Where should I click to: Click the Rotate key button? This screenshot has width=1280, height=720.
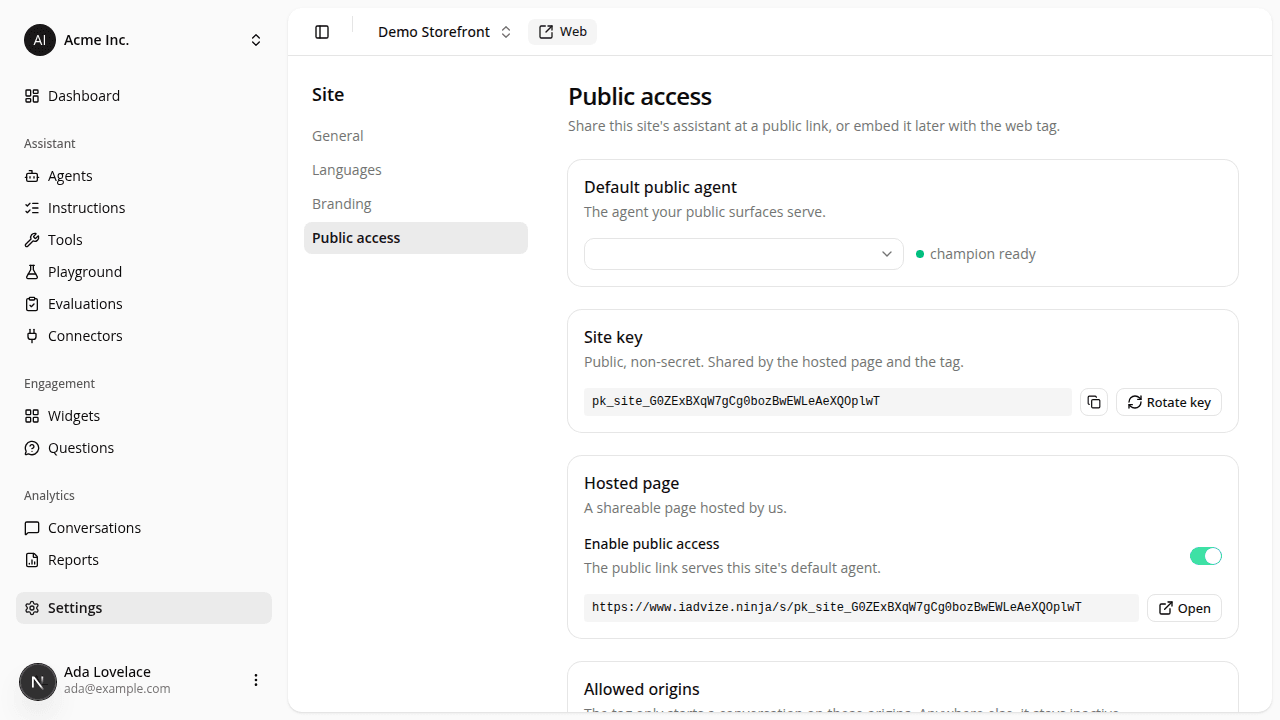tap(1169, 402)
